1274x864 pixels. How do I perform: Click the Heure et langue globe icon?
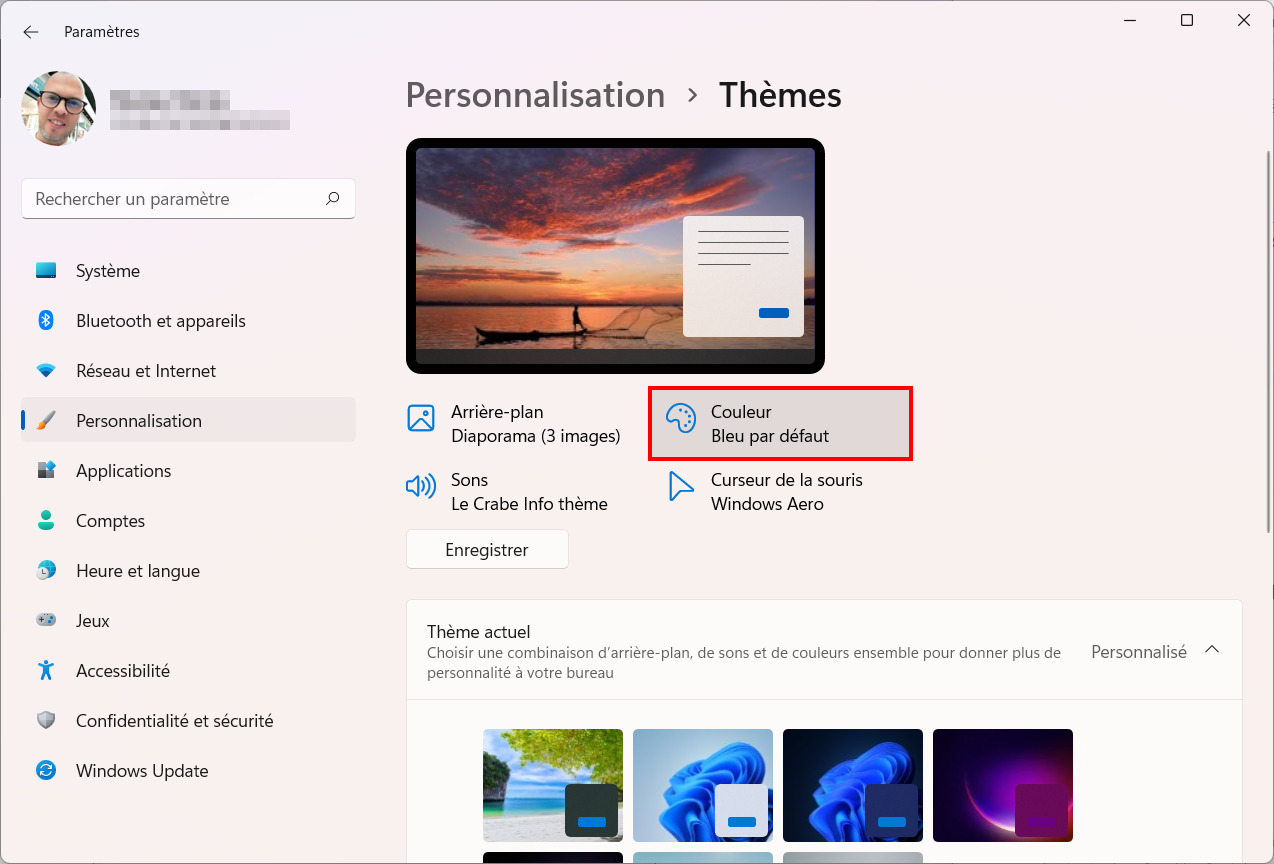pyautogui.click(x=46, y=571)
